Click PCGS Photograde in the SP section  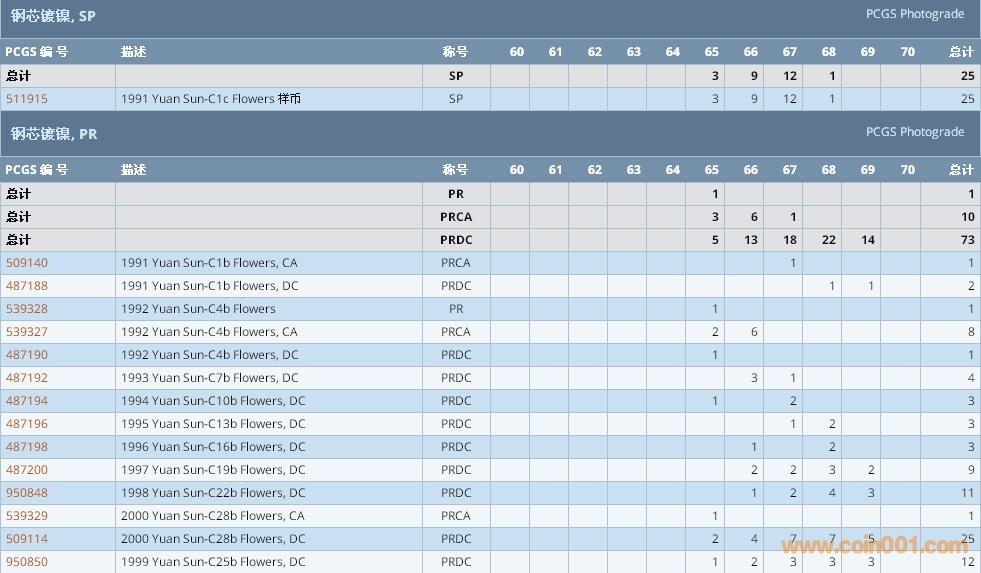coord(914,14)
